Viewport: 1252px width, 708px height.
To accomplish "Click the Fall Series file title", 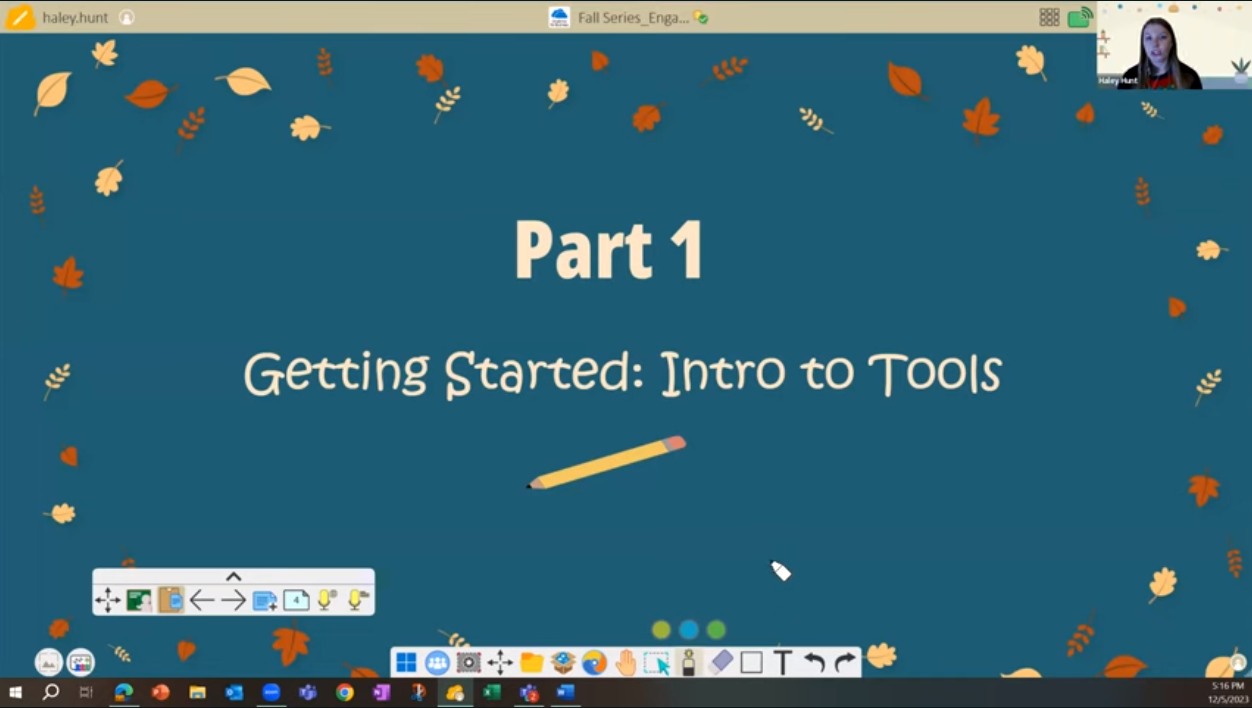I will click(x=632, y=17).
